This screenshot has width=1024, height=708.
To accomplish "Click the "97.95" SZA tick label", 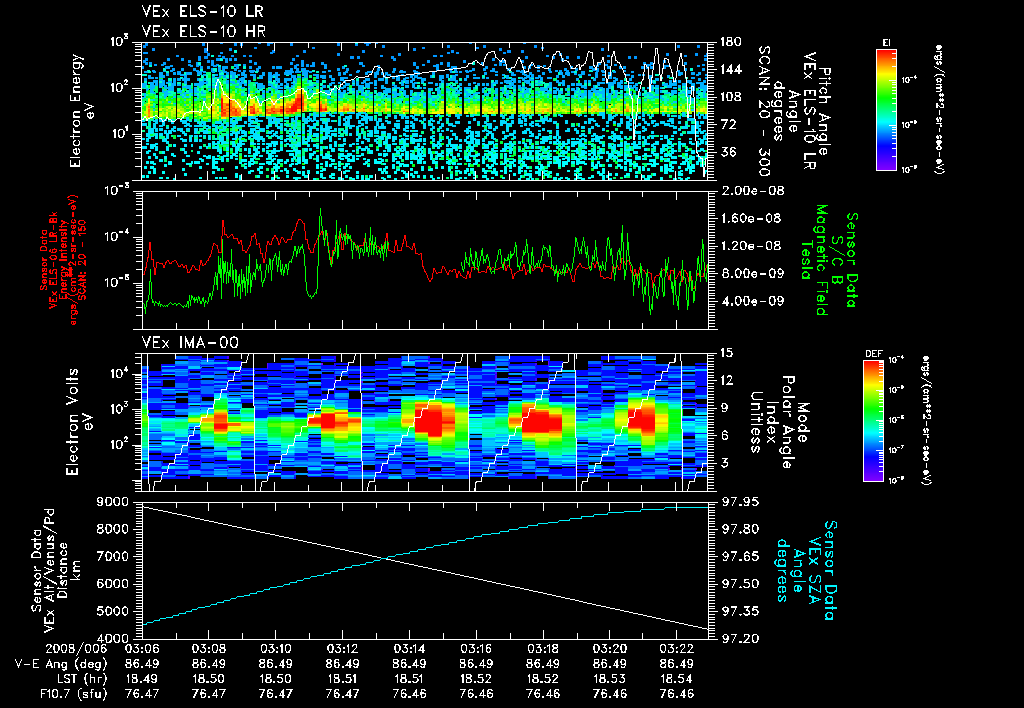I will coord(739,502).
